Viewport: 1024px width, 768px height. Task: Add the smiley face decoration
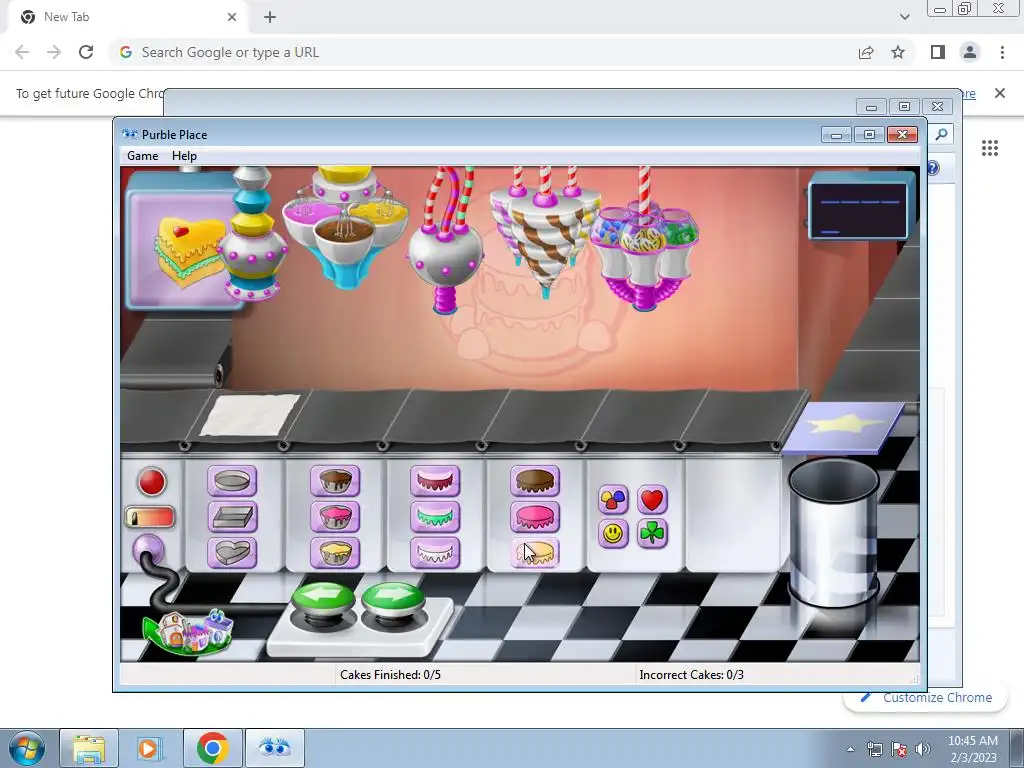[613, 534]
